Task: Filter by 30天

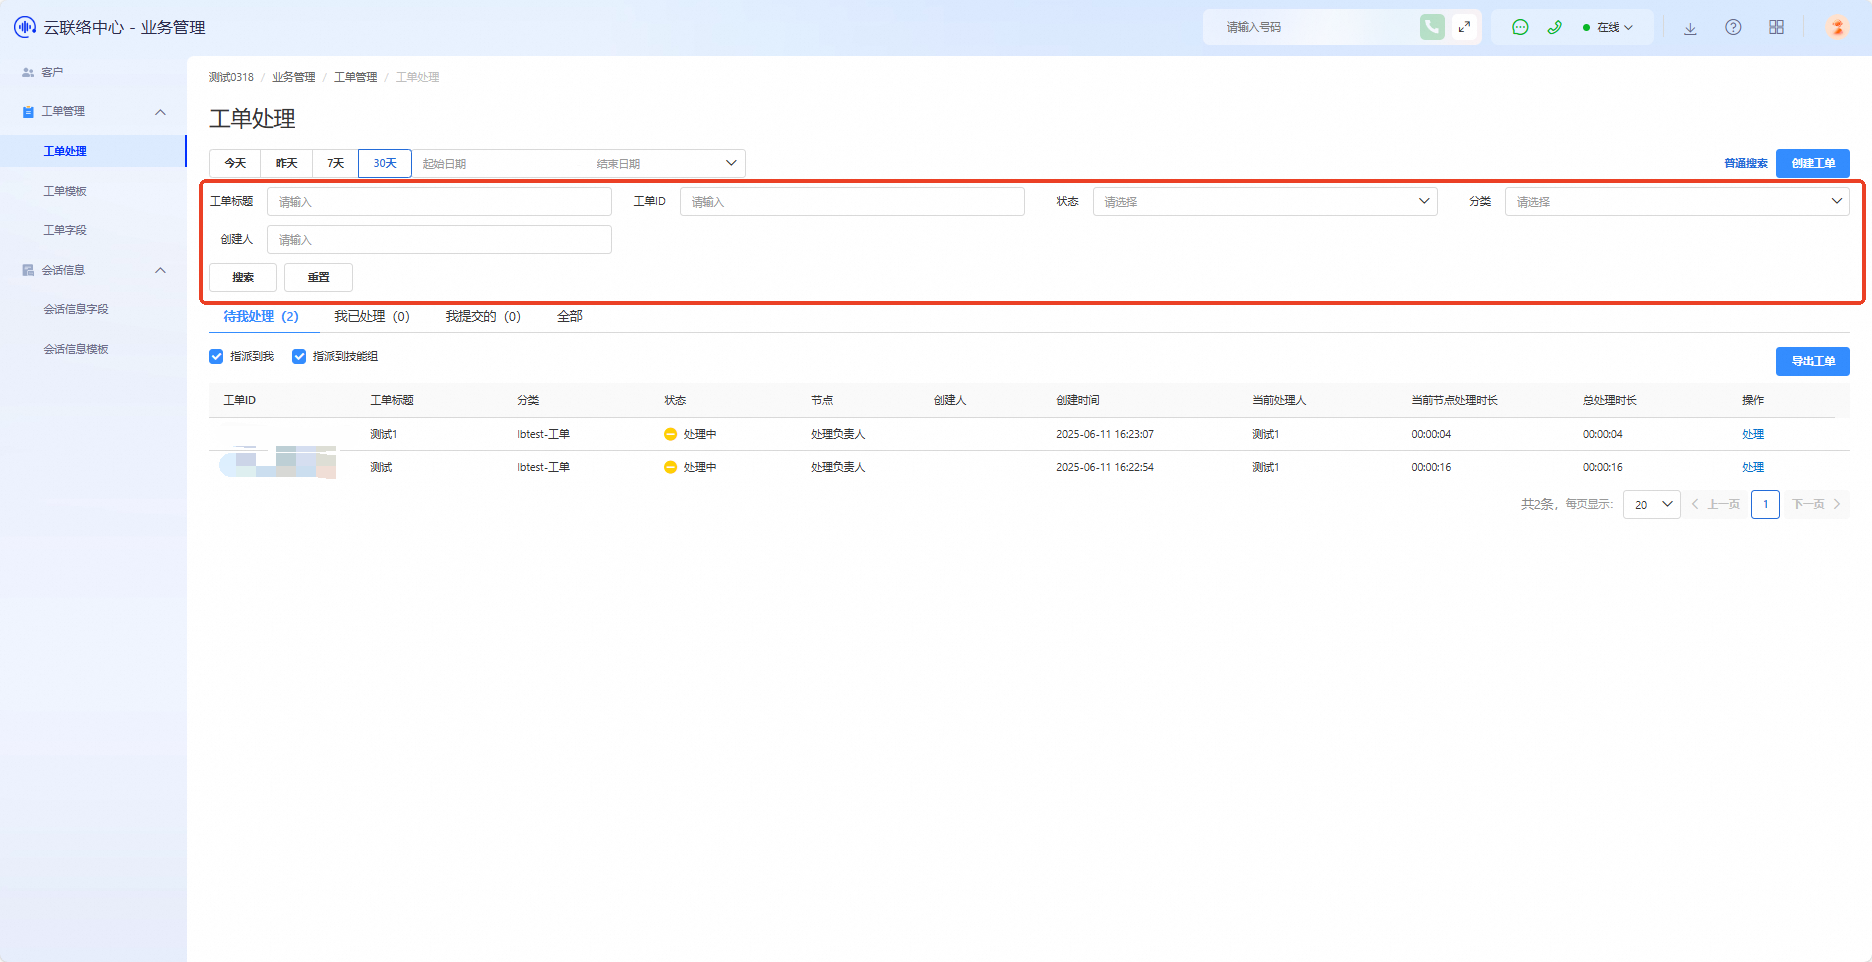Action: pos(385,163)
